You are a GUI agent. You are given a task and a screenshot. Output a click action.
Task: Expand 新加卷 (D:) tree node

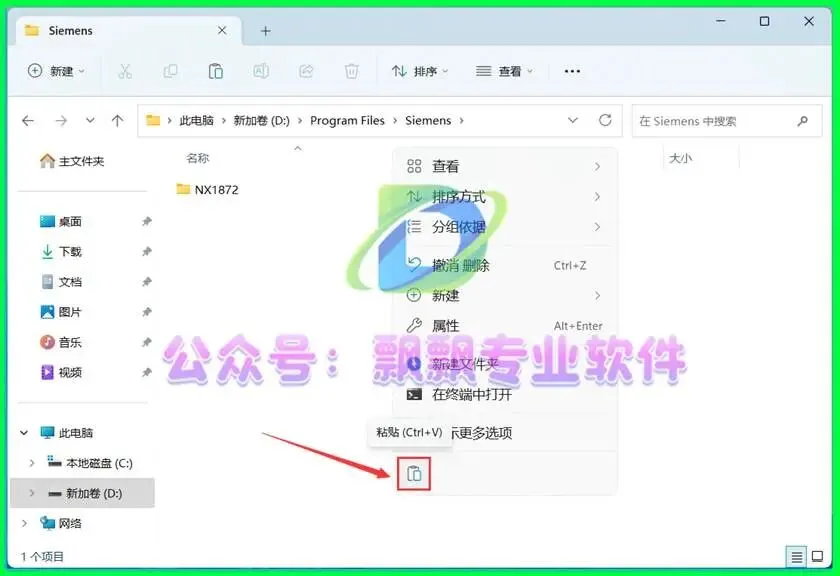[x=32, y=493]
